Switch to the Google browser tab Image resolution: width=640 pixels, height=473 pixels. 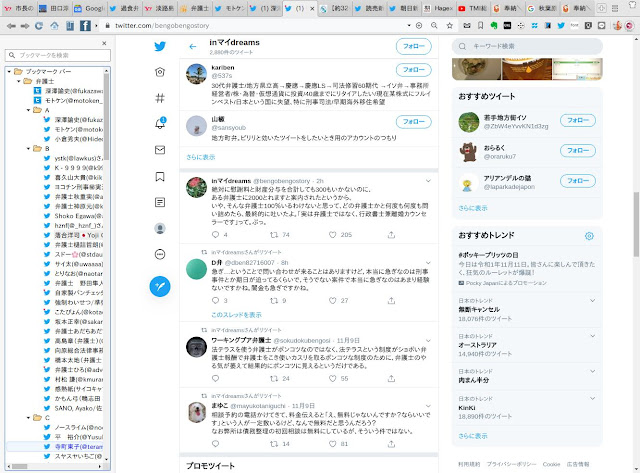(x=90, y=8)
